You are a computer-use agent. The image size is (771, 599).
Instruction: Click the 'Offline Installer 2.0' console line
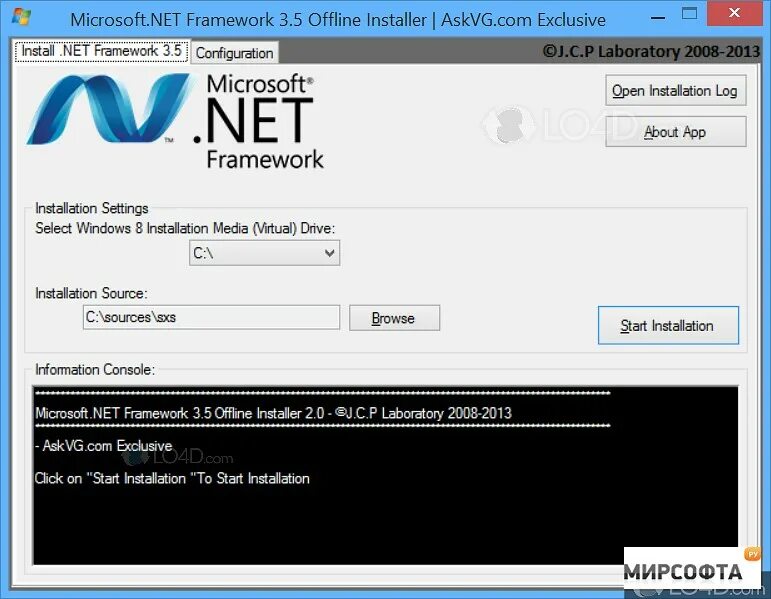pyautogui.click(x=273, y=413)
